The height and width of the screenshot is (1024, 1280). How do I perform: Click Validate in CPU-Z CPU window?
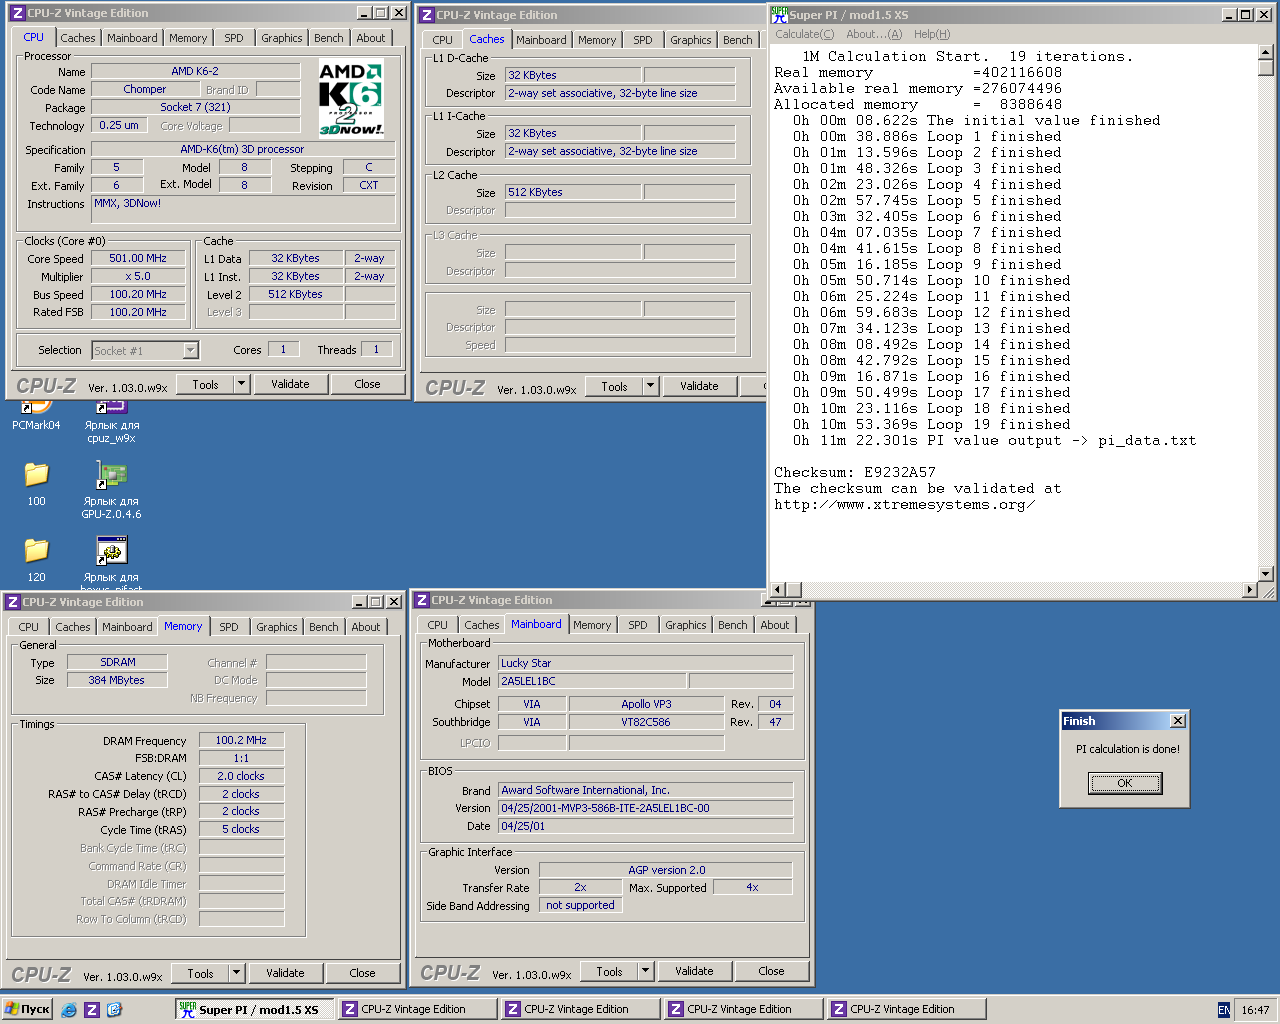[x=290, y=384]
